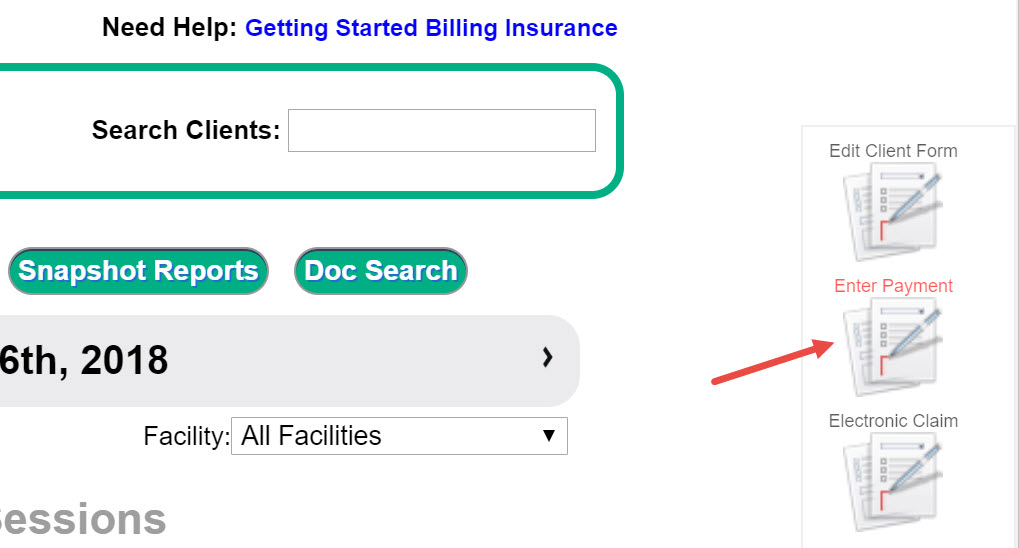Click the green border of the search panel
The width and height of the screenshot is (1019, 548).
[x=619, y=131]
